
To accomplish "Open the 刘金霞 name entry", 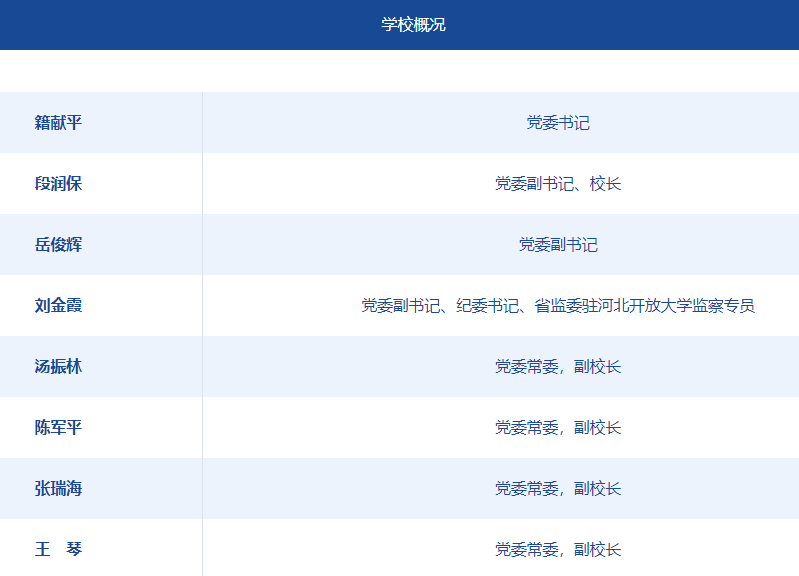I will click(58, 306).
